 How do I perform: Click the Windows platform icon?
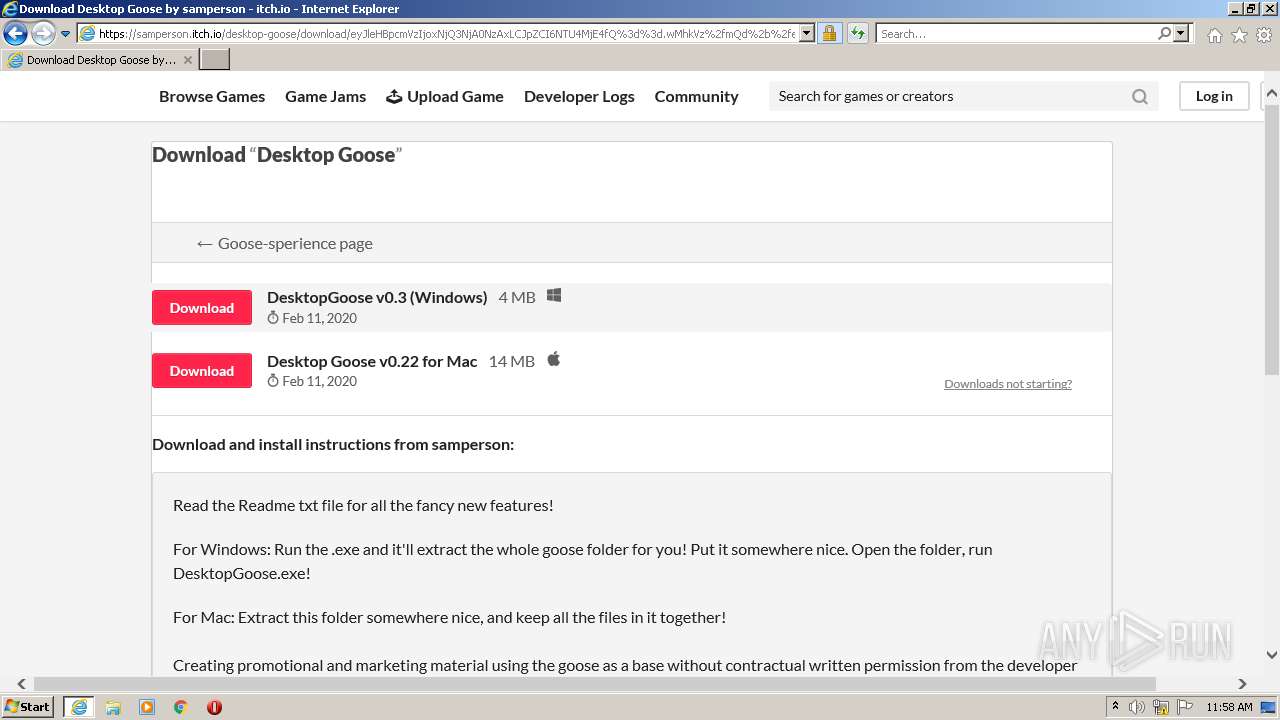tap(554, 295)
